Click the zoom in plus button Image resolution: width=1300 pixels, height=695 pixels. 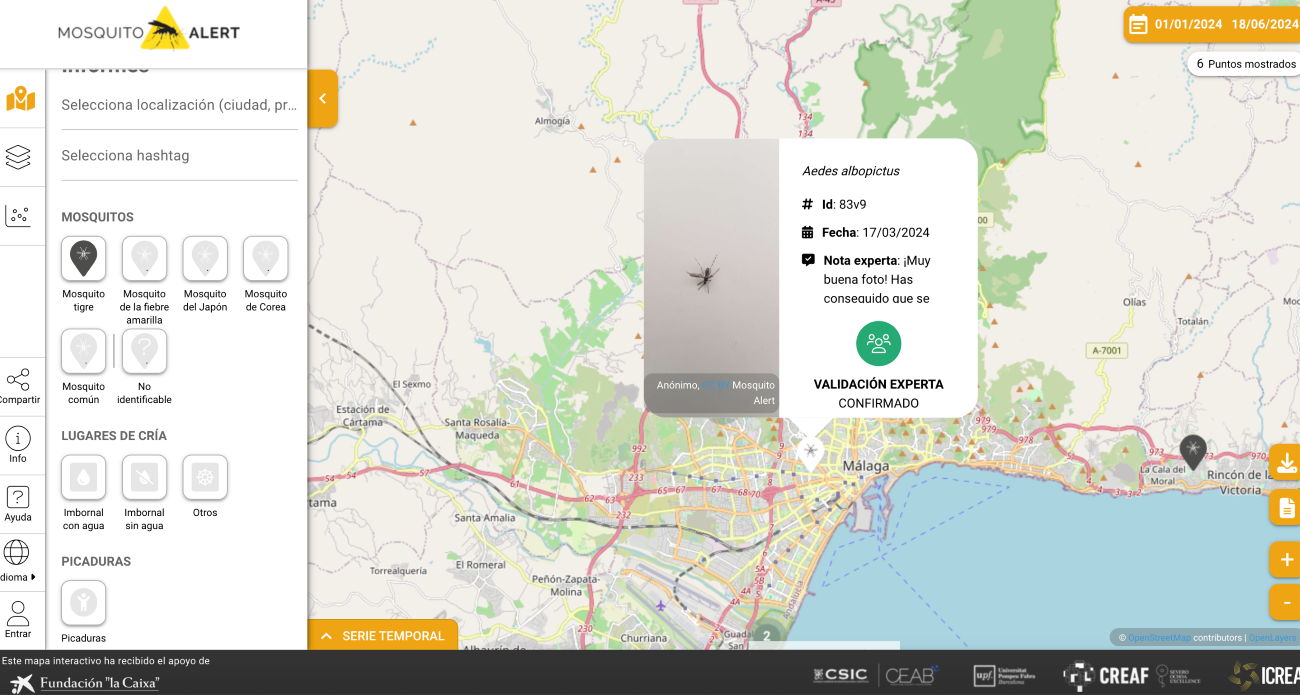tap(1285, 559)
